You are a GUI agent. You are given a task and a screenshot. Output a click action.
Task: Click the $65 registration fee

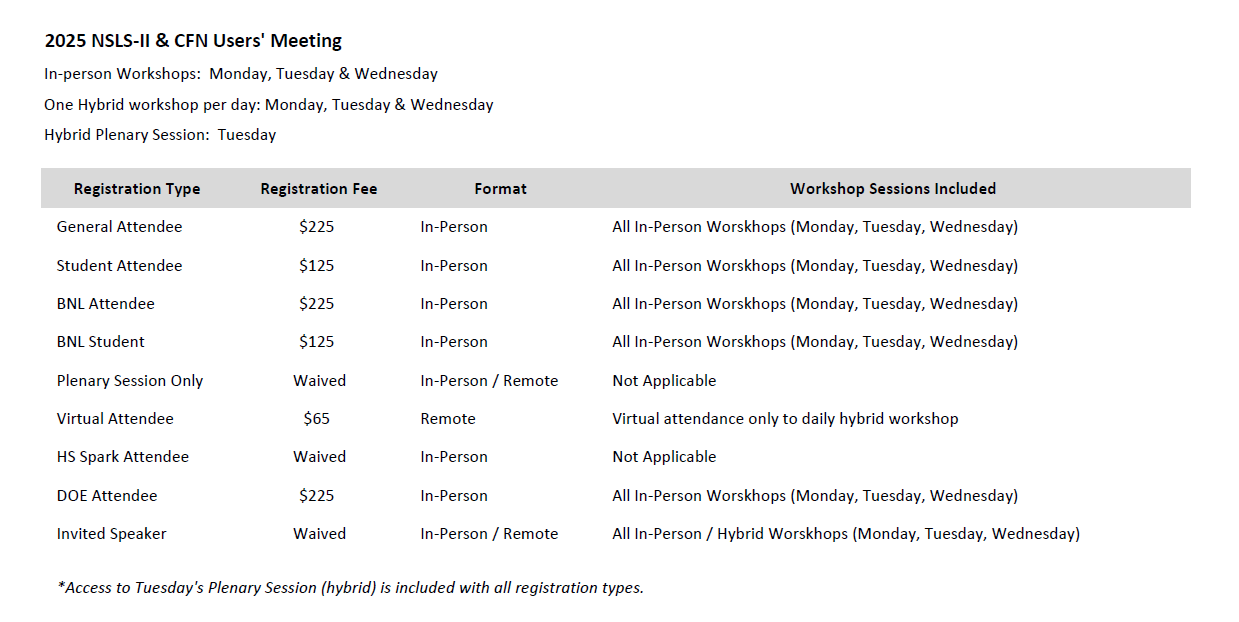[x=317, y=419]
